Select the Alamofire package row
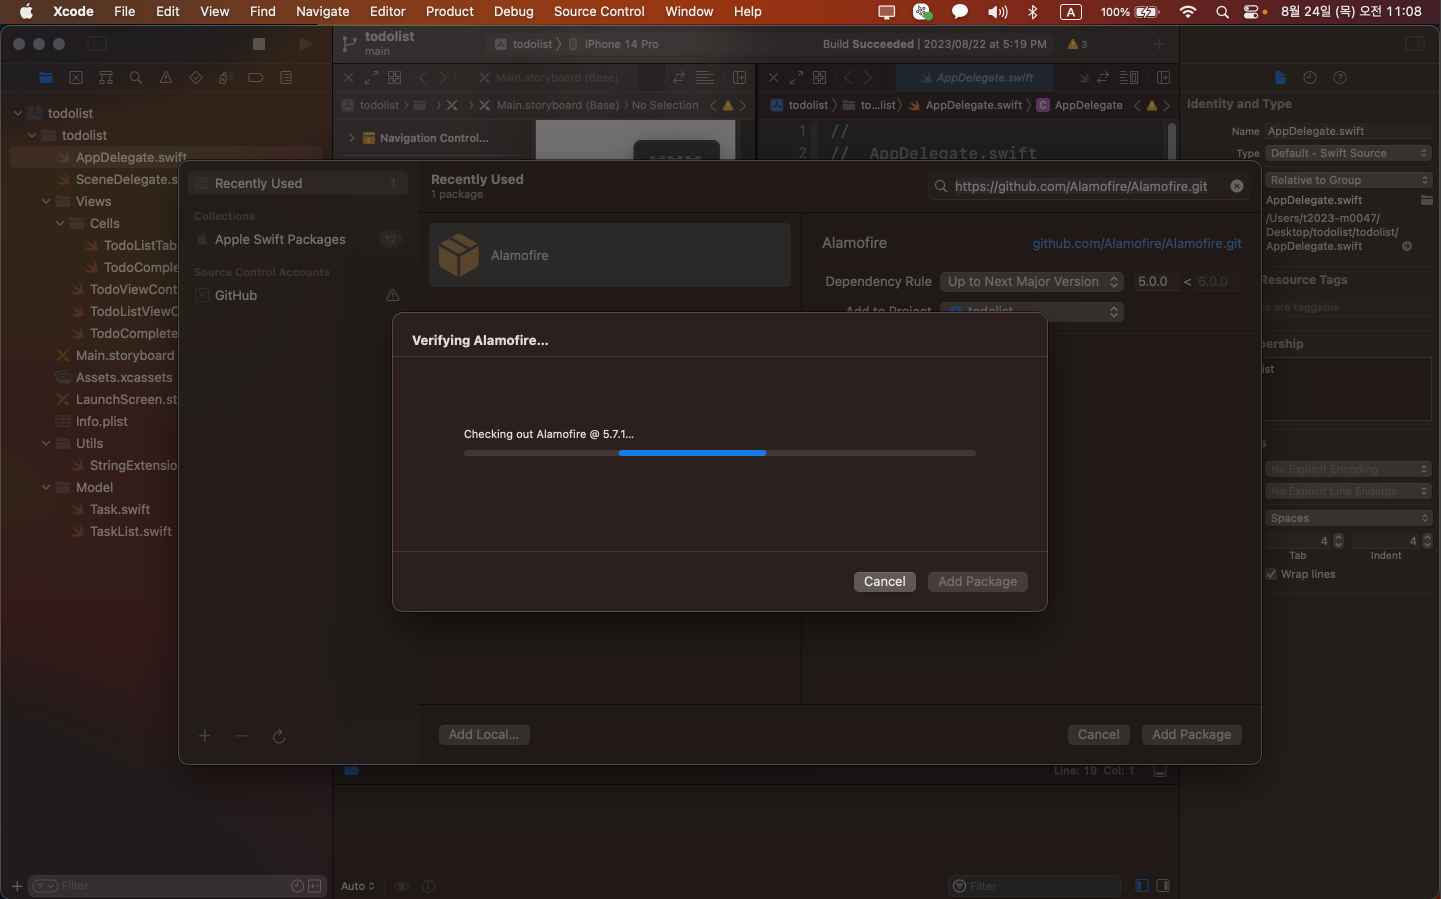Viewport: 1441px width, 899px height. (610, 255)
